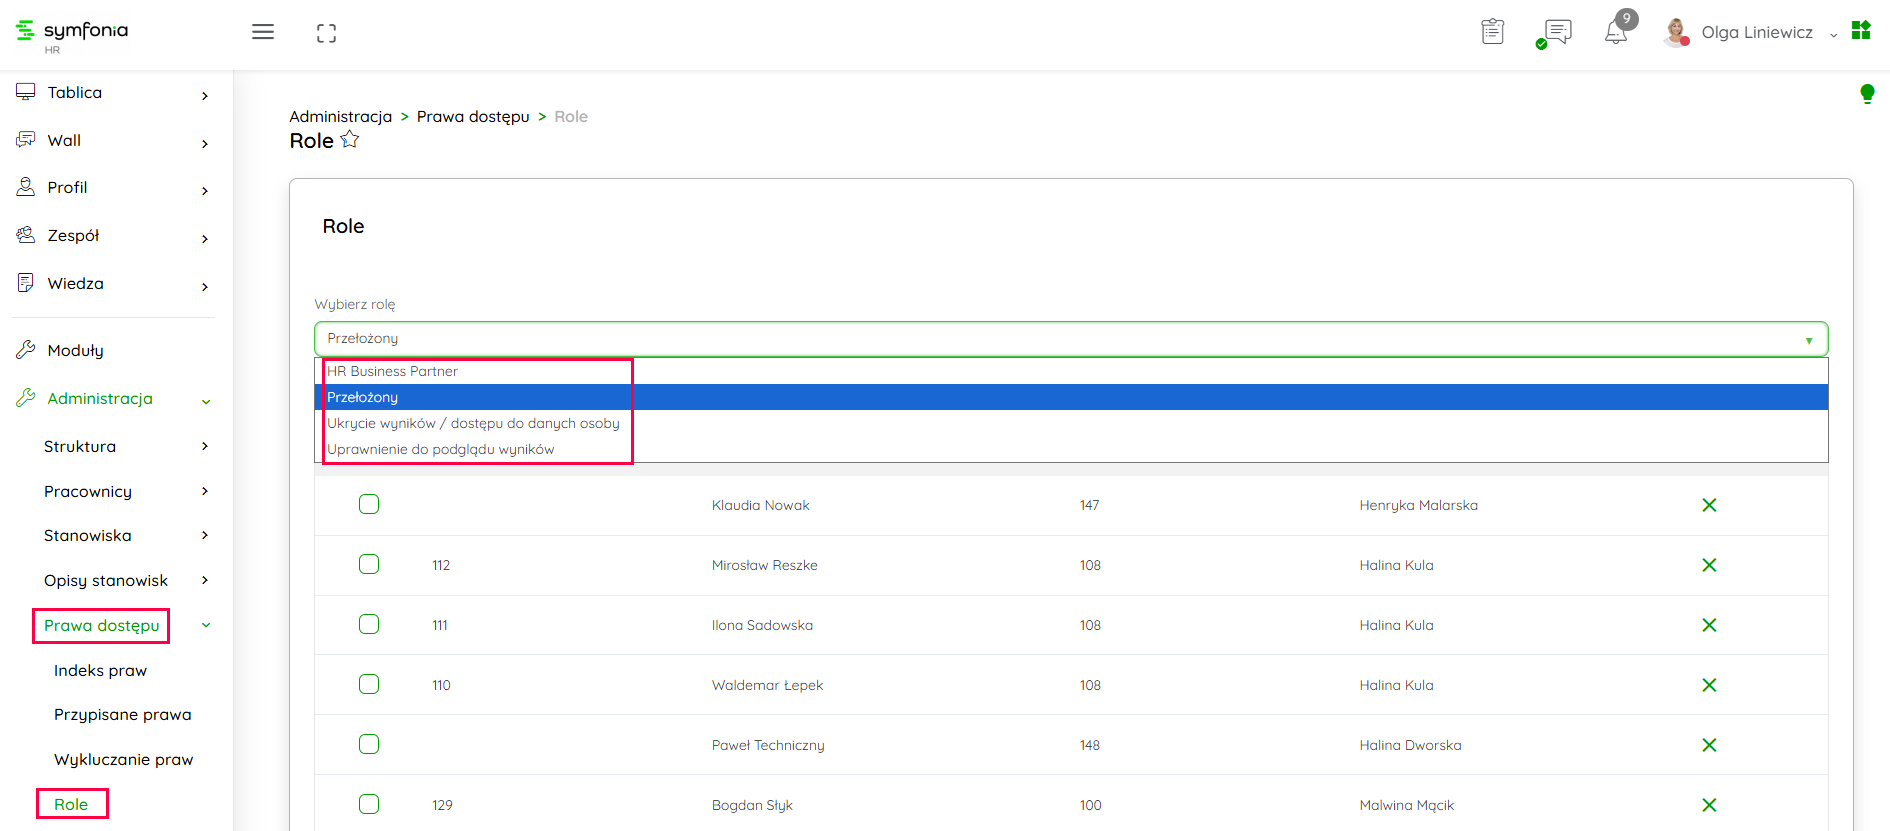Choose HR Business Partner option
This screenshot has width=1890, height=831.
point(393,371)
